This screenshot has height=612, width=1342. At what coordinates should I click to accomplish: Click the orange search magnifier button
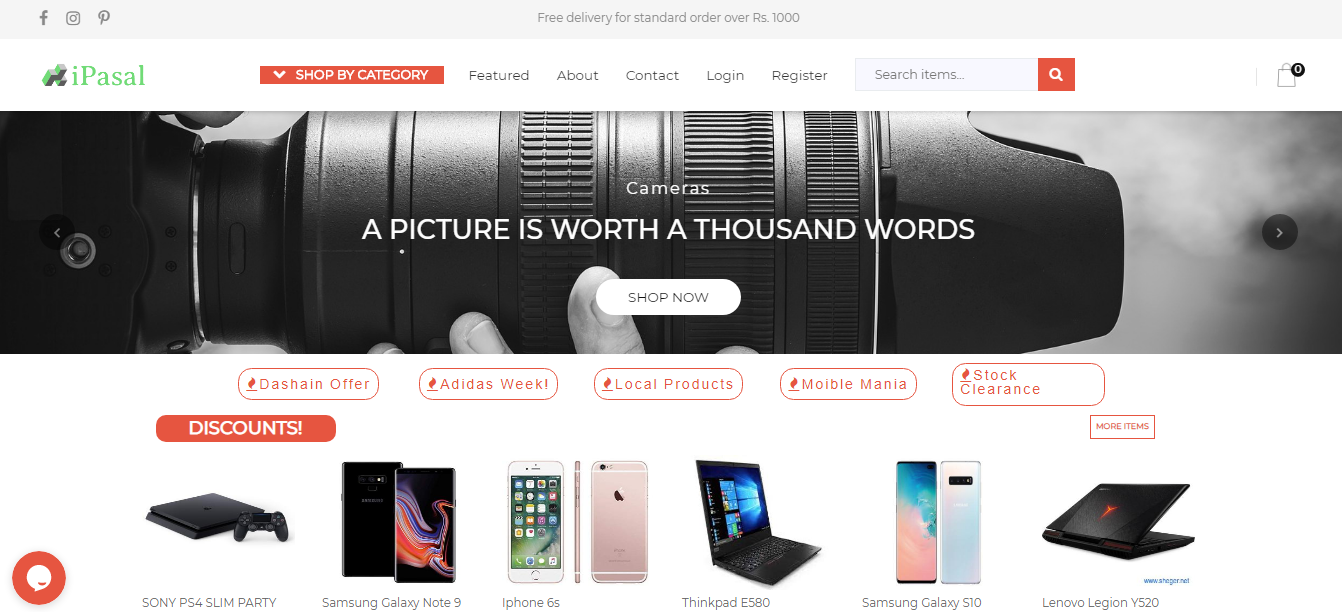(1056, 75)
